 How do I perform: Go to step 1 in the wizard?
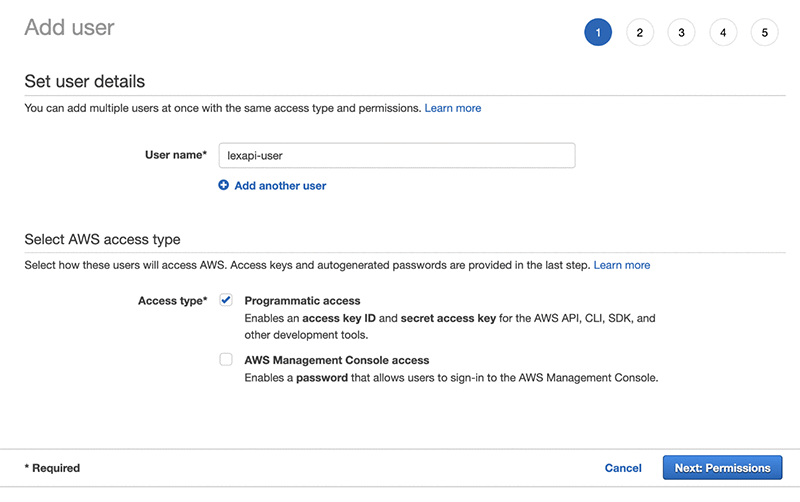pyautogui.click(x=597, y=33)
